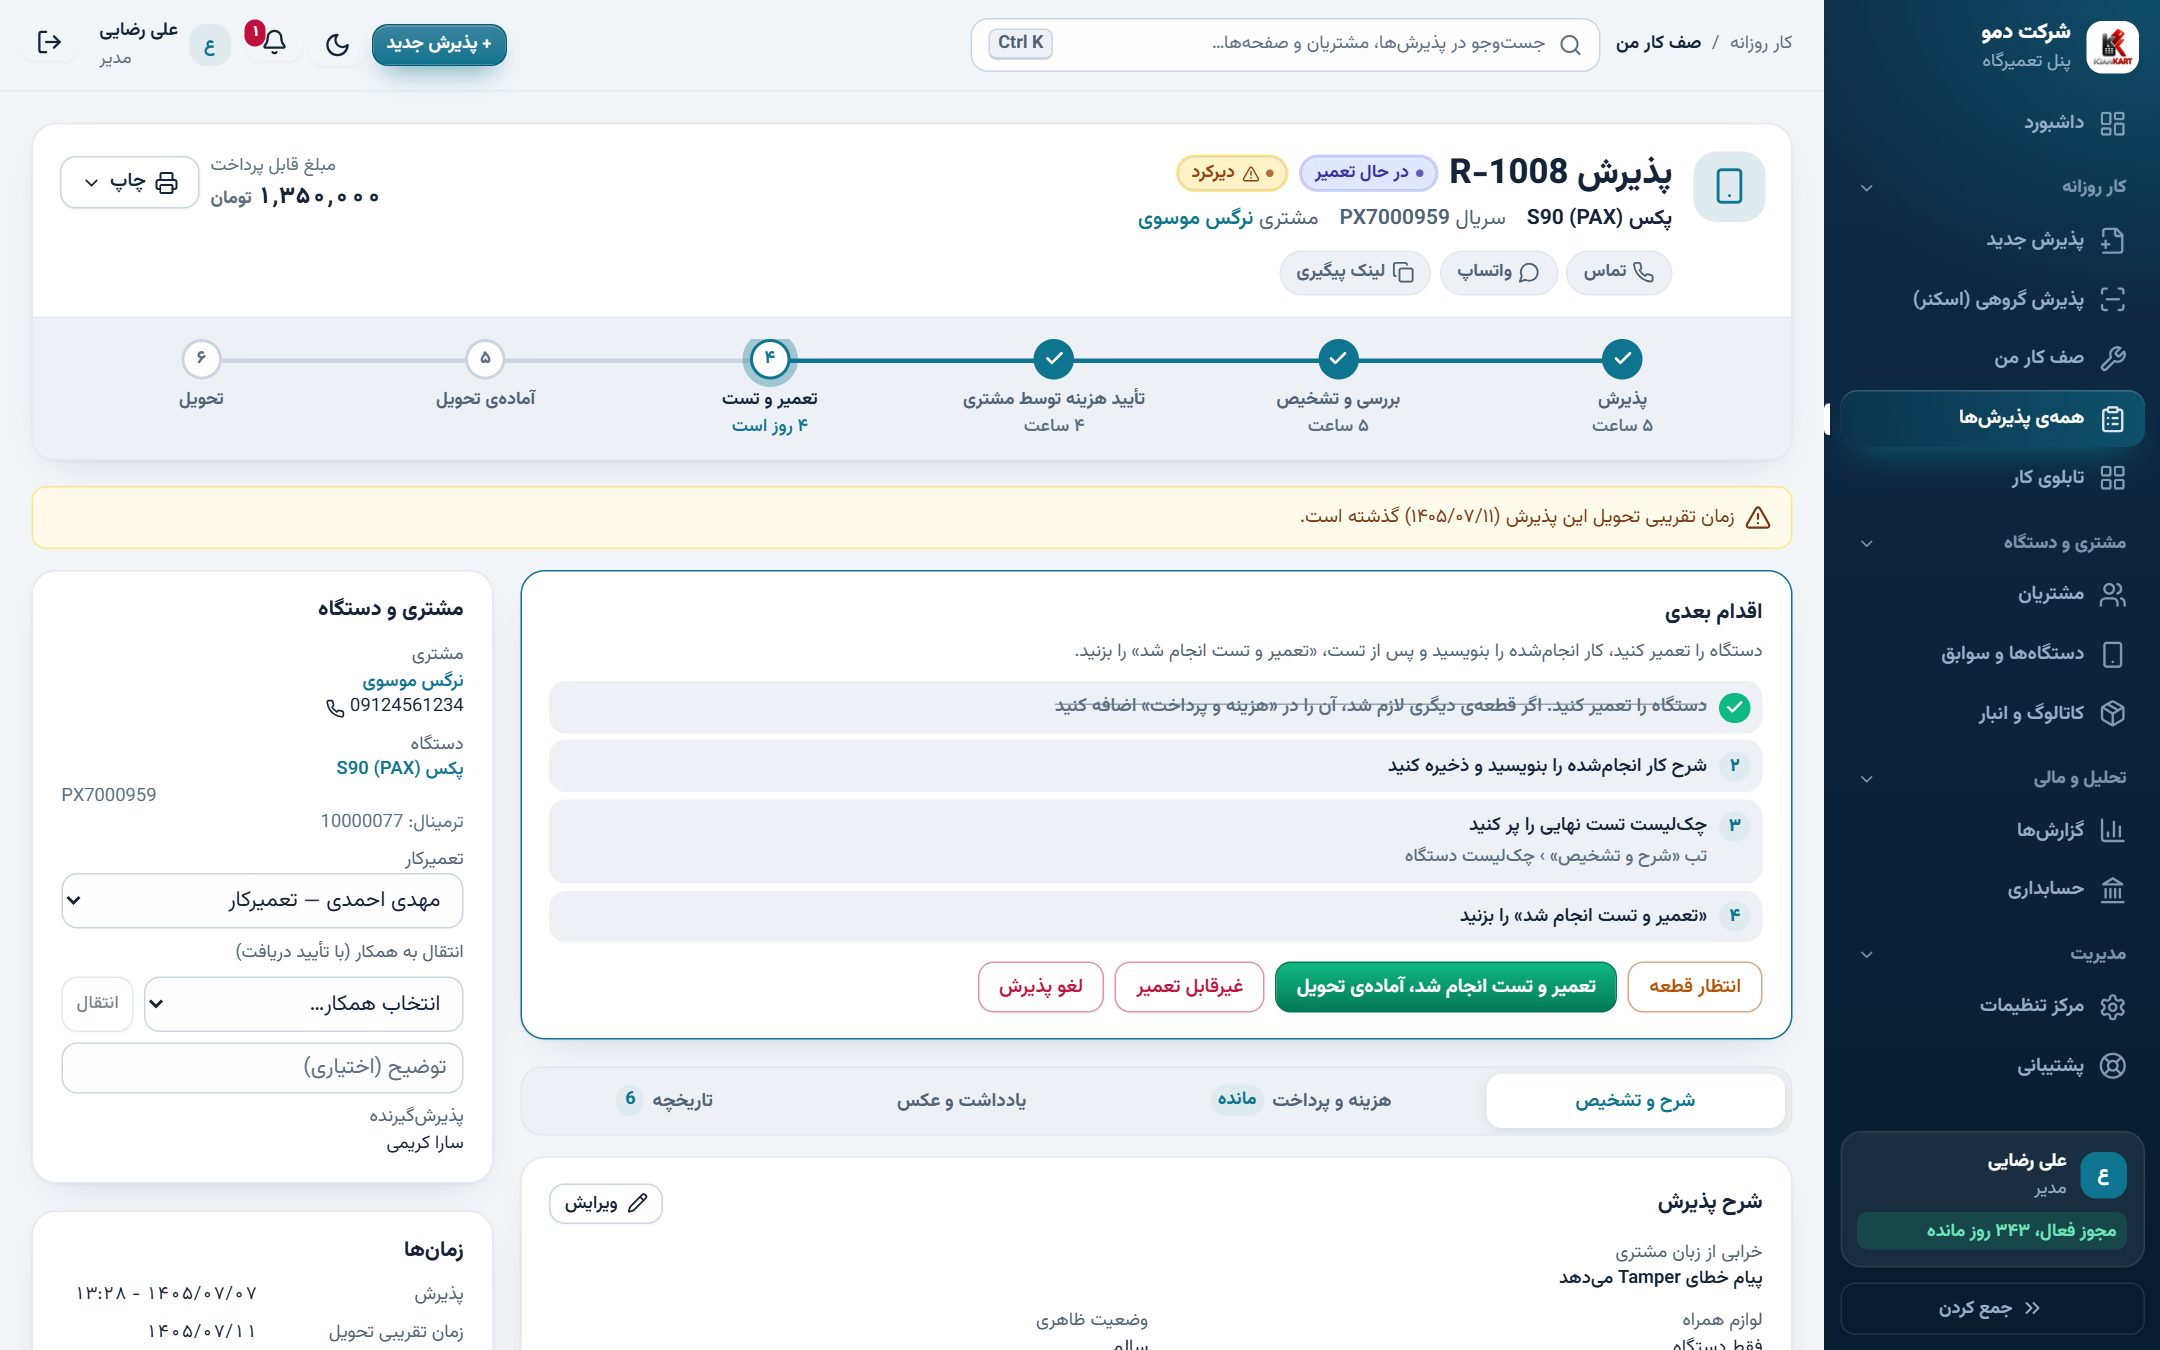
Task: Open مشتریان in the sidebar
Action: pyautogui.click(x=1992, y=594)
